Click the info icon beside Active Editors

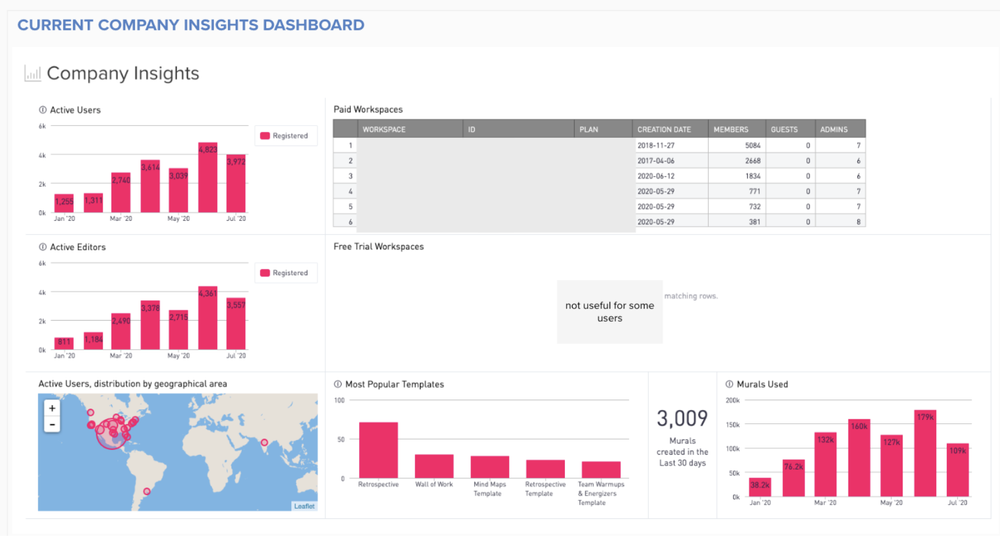(43, 247)
